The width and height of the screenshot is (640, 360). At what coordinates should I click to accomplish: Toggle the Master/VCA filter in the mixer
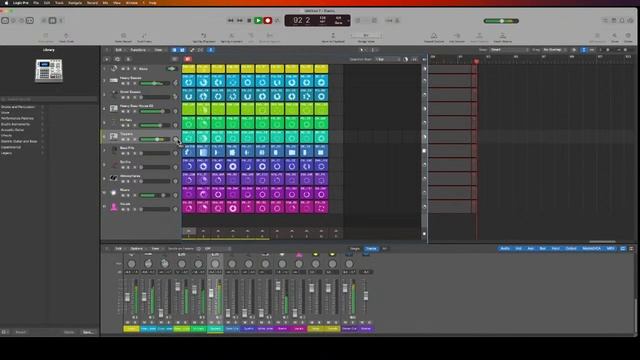pyautogui.click(x=591, y=248)
